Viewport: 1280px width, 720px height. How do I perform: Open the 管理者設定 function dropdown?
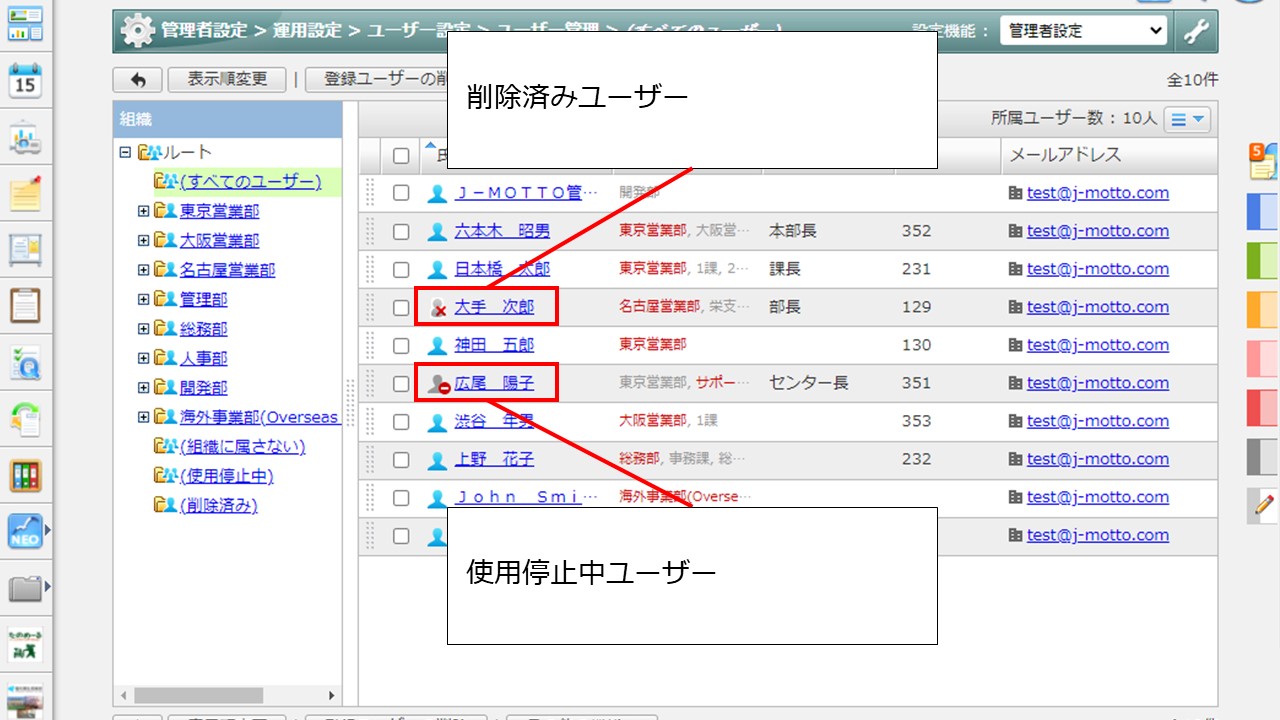1084,31
